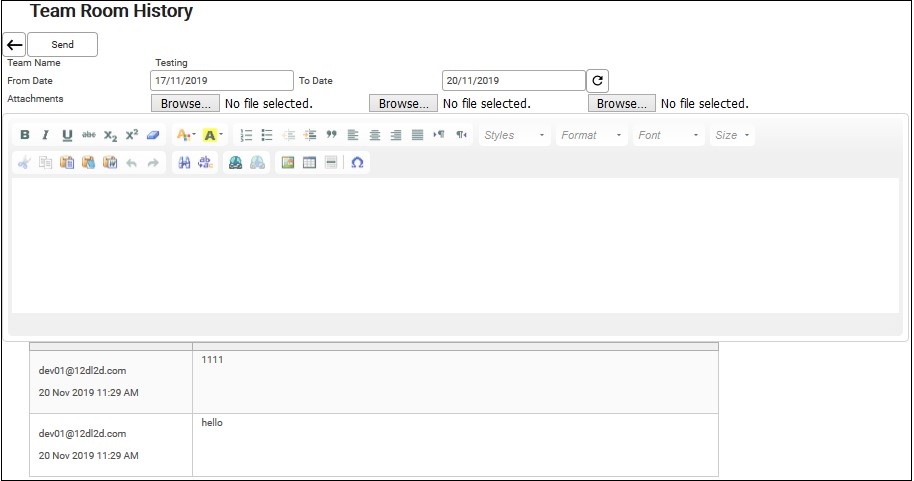The height and width of the screenshot is (481, 914).
Task: Center align the text
Action: (x=374, y=135)
